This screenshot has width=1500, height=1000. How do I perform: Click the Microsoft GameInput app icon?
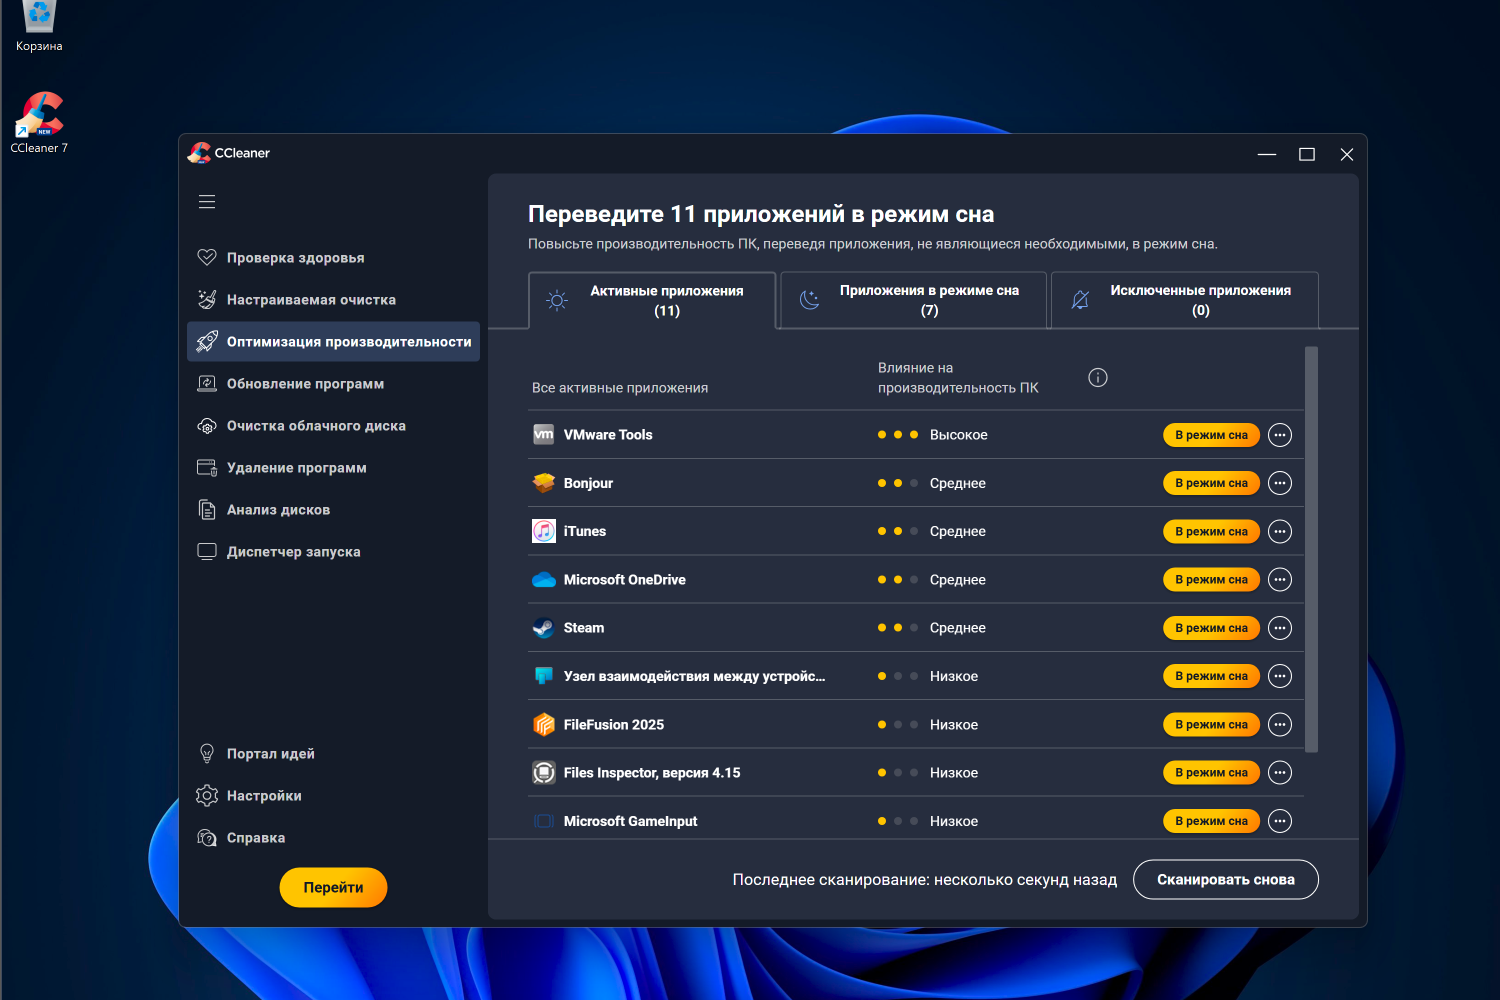[x=544, y=821]
